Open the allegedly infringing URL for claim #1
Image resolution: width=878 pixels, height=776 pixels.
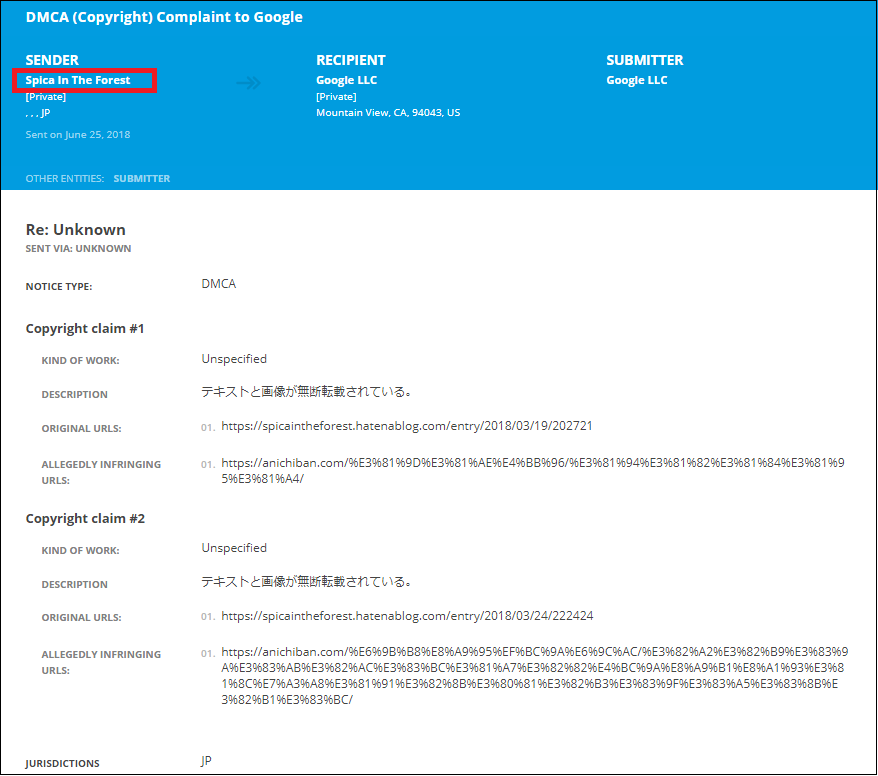coord(533,471)
